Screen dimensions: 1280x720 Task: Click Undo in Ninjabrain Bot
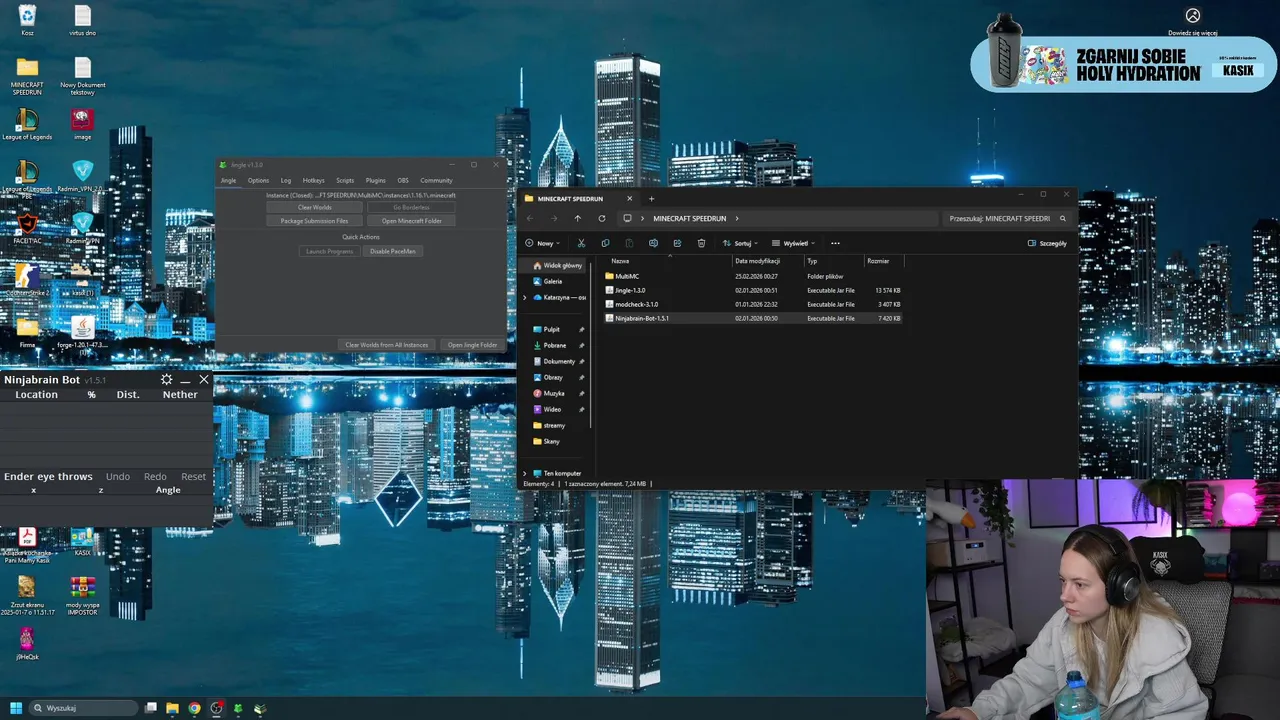(118, 477)
